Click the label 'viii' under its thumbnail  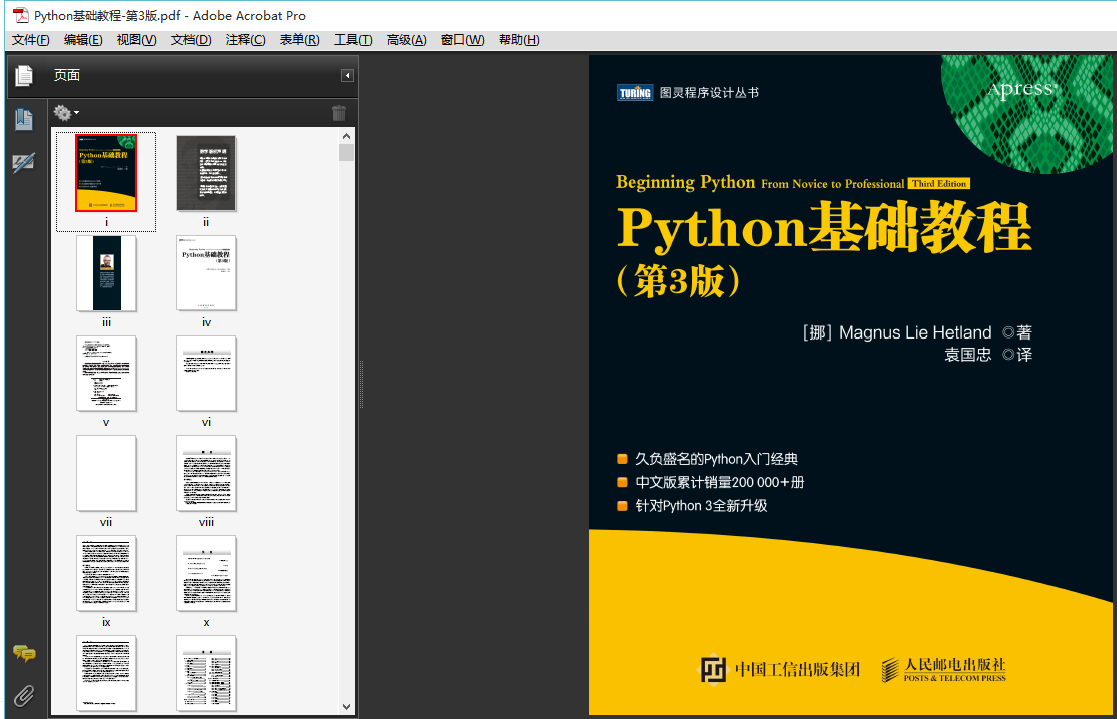click(x=206, y=522)
